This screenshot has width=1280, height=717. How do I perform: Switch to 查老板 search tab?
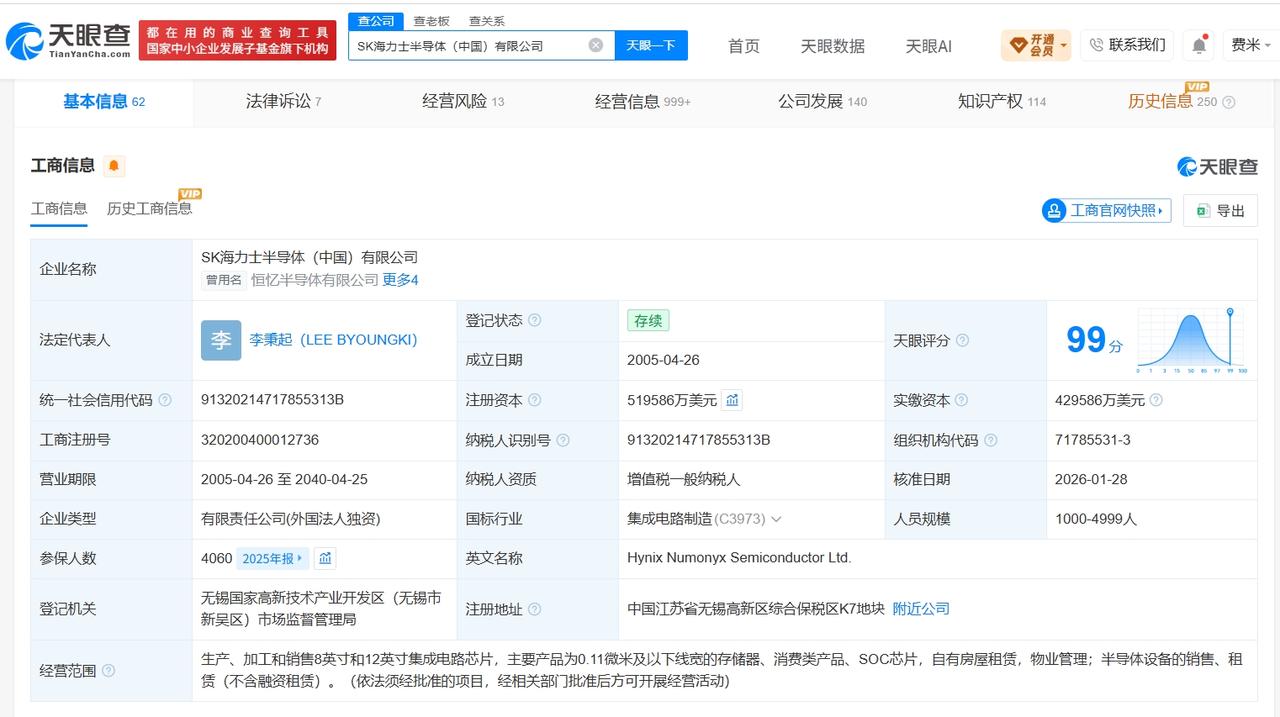point(432,21)
